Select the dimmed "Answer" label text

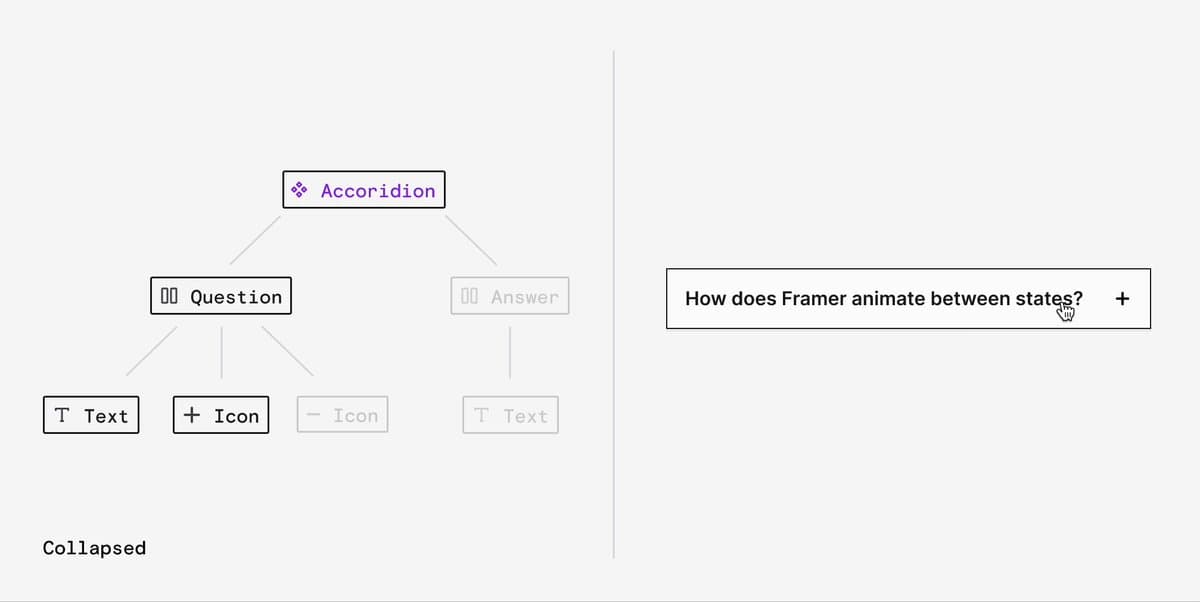pyautogui.click(x=525, y=297)
